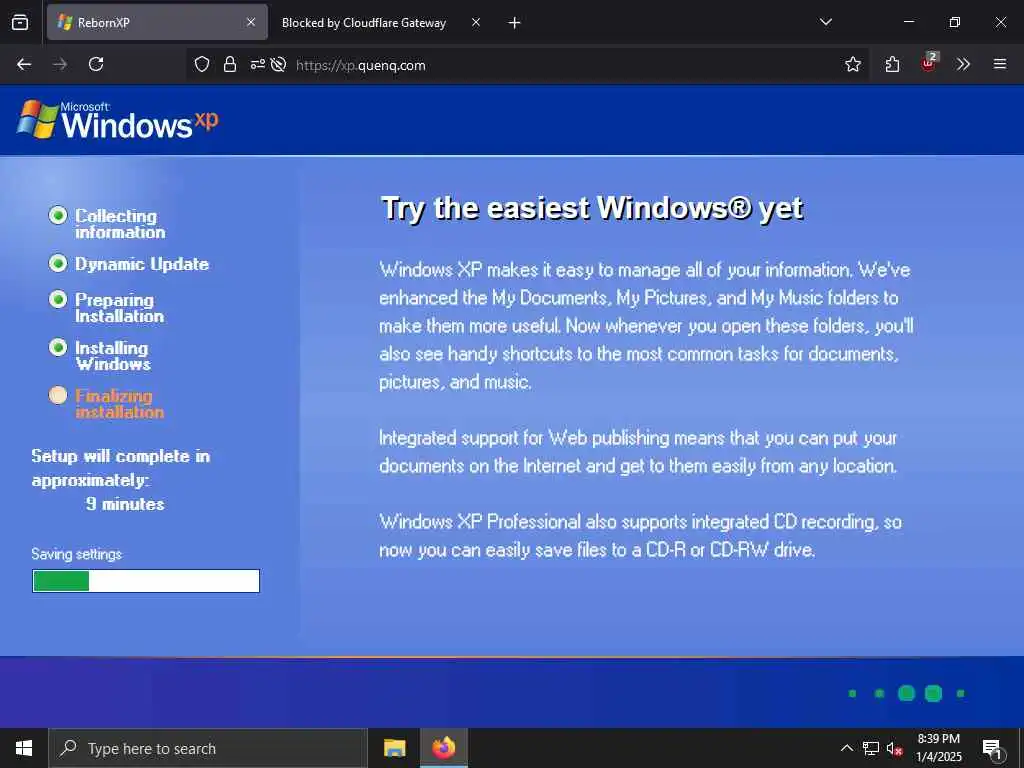The image size is (1024, 768).
Task: Open the Extensions puzzle icon
Action: pyautogui.click(x=892, y=64)
